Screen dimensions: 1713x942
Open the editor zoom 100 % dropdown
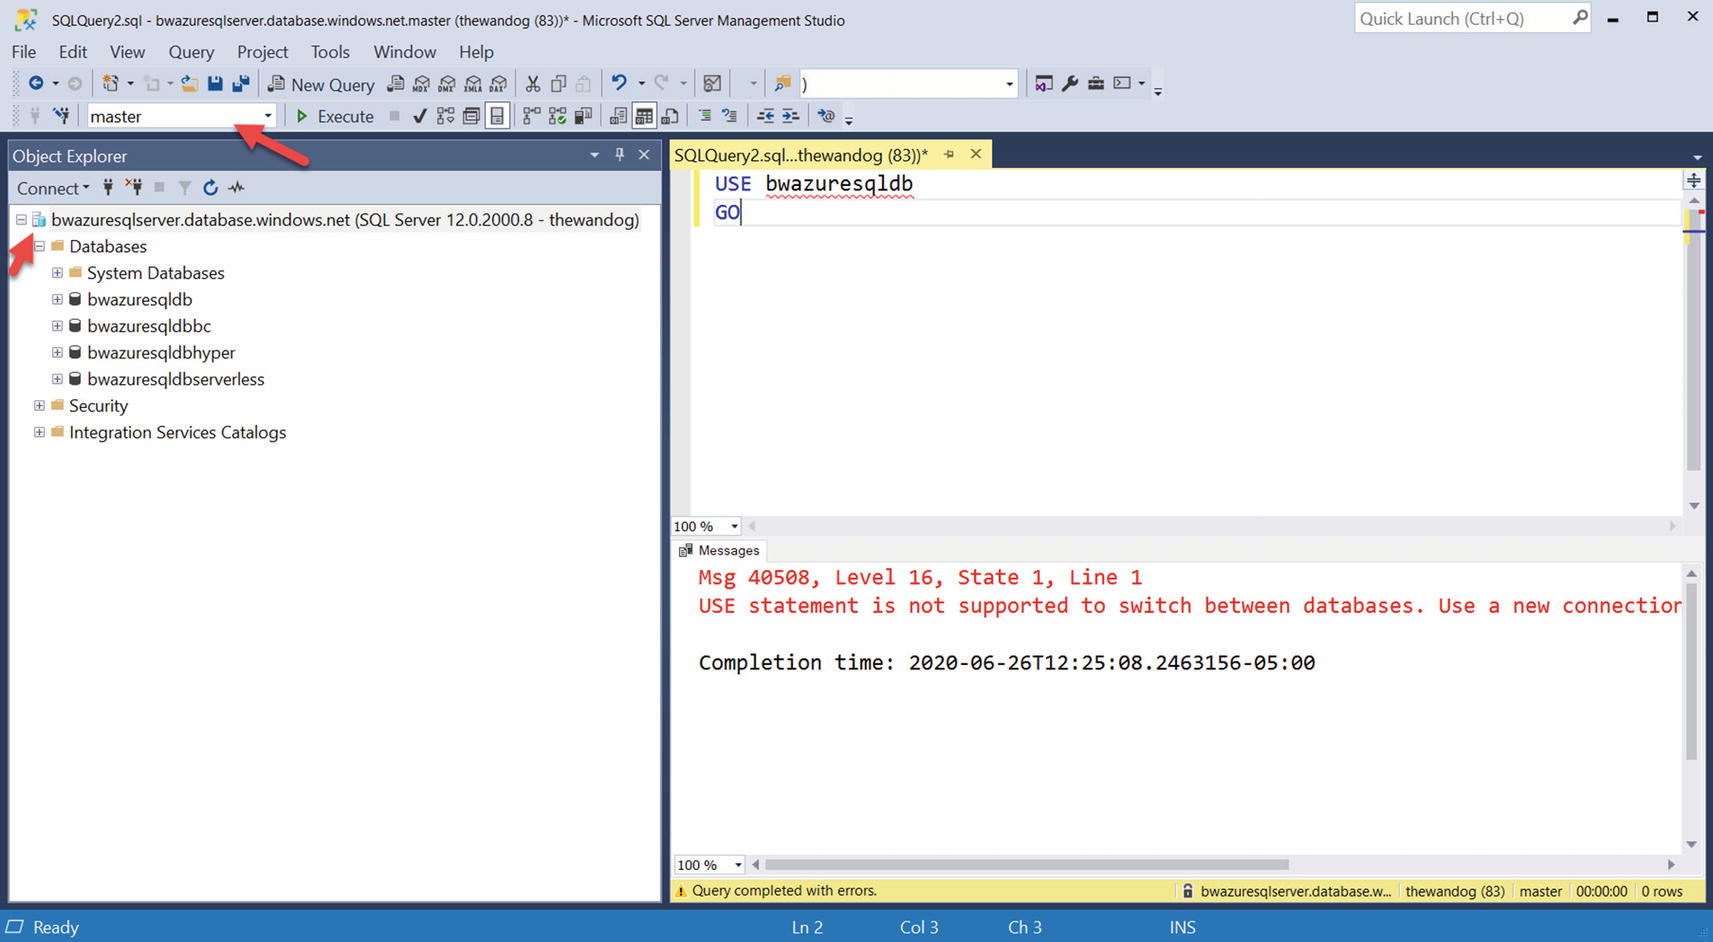pyautogui.click(x=734, y=526)
